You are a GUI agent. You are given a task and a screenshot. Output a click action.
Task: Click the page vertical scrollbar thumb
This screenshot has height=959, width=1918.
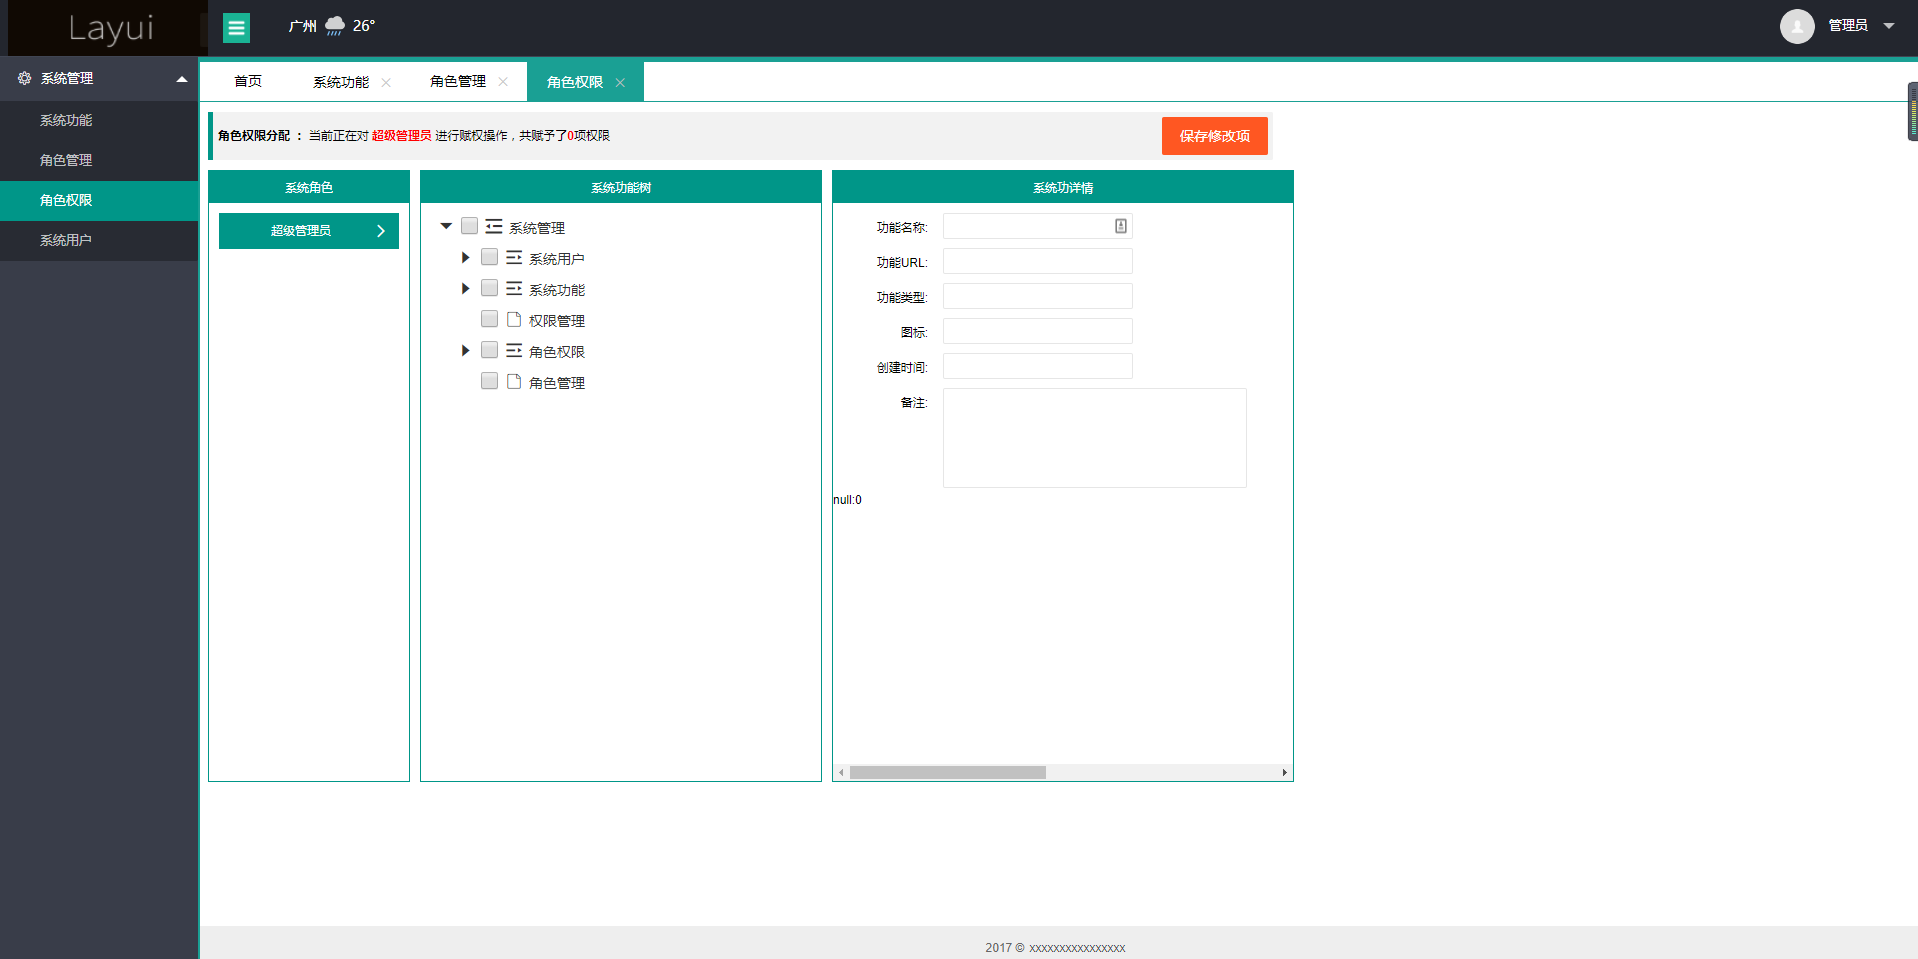click(x=1913, y=111)
